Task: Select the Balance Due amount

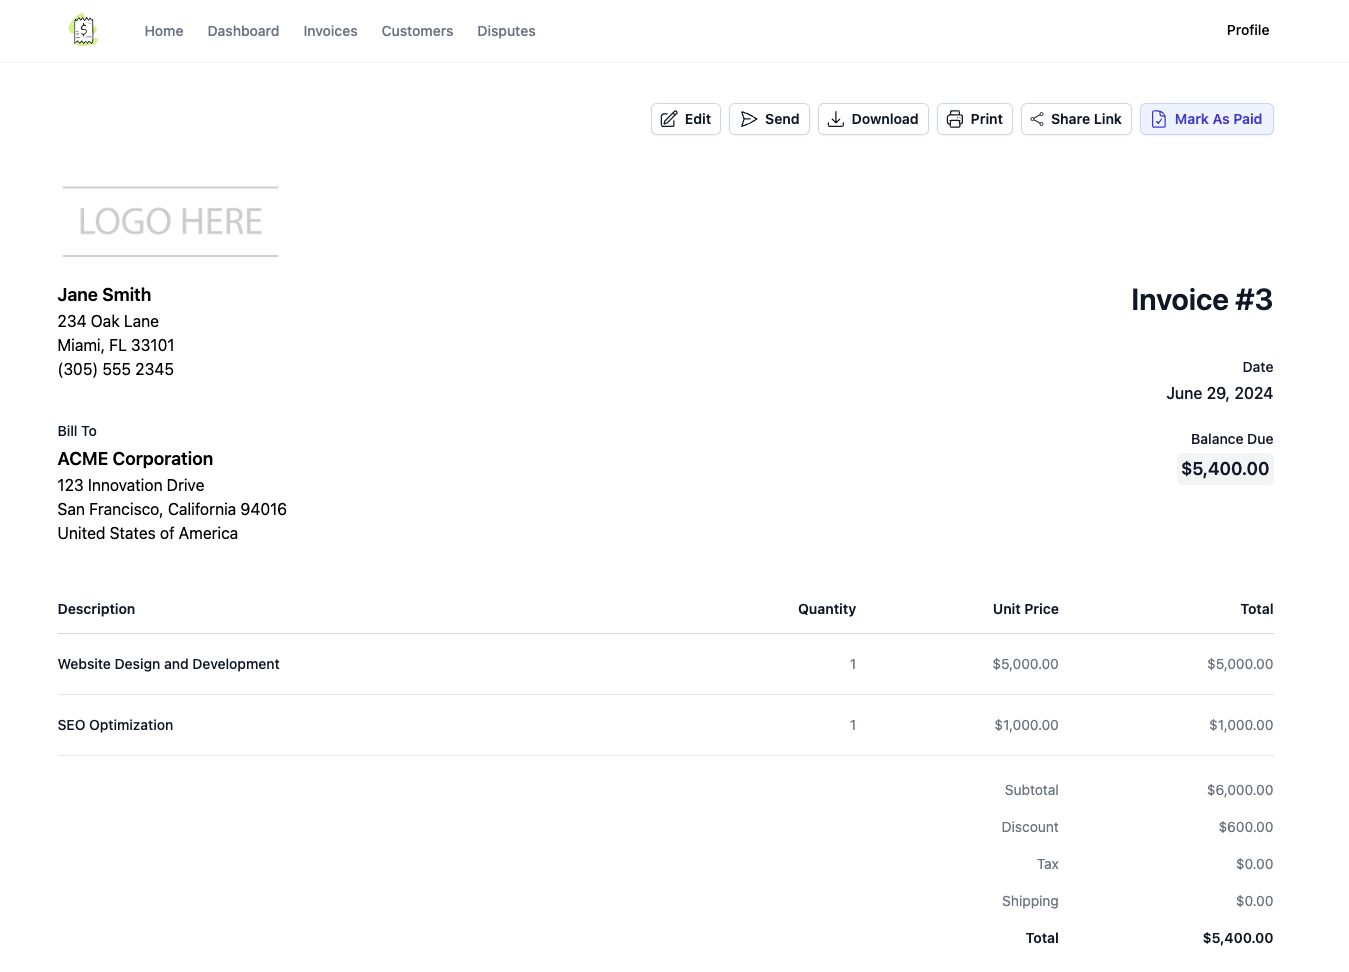Action: click(x=1225, y=468)
